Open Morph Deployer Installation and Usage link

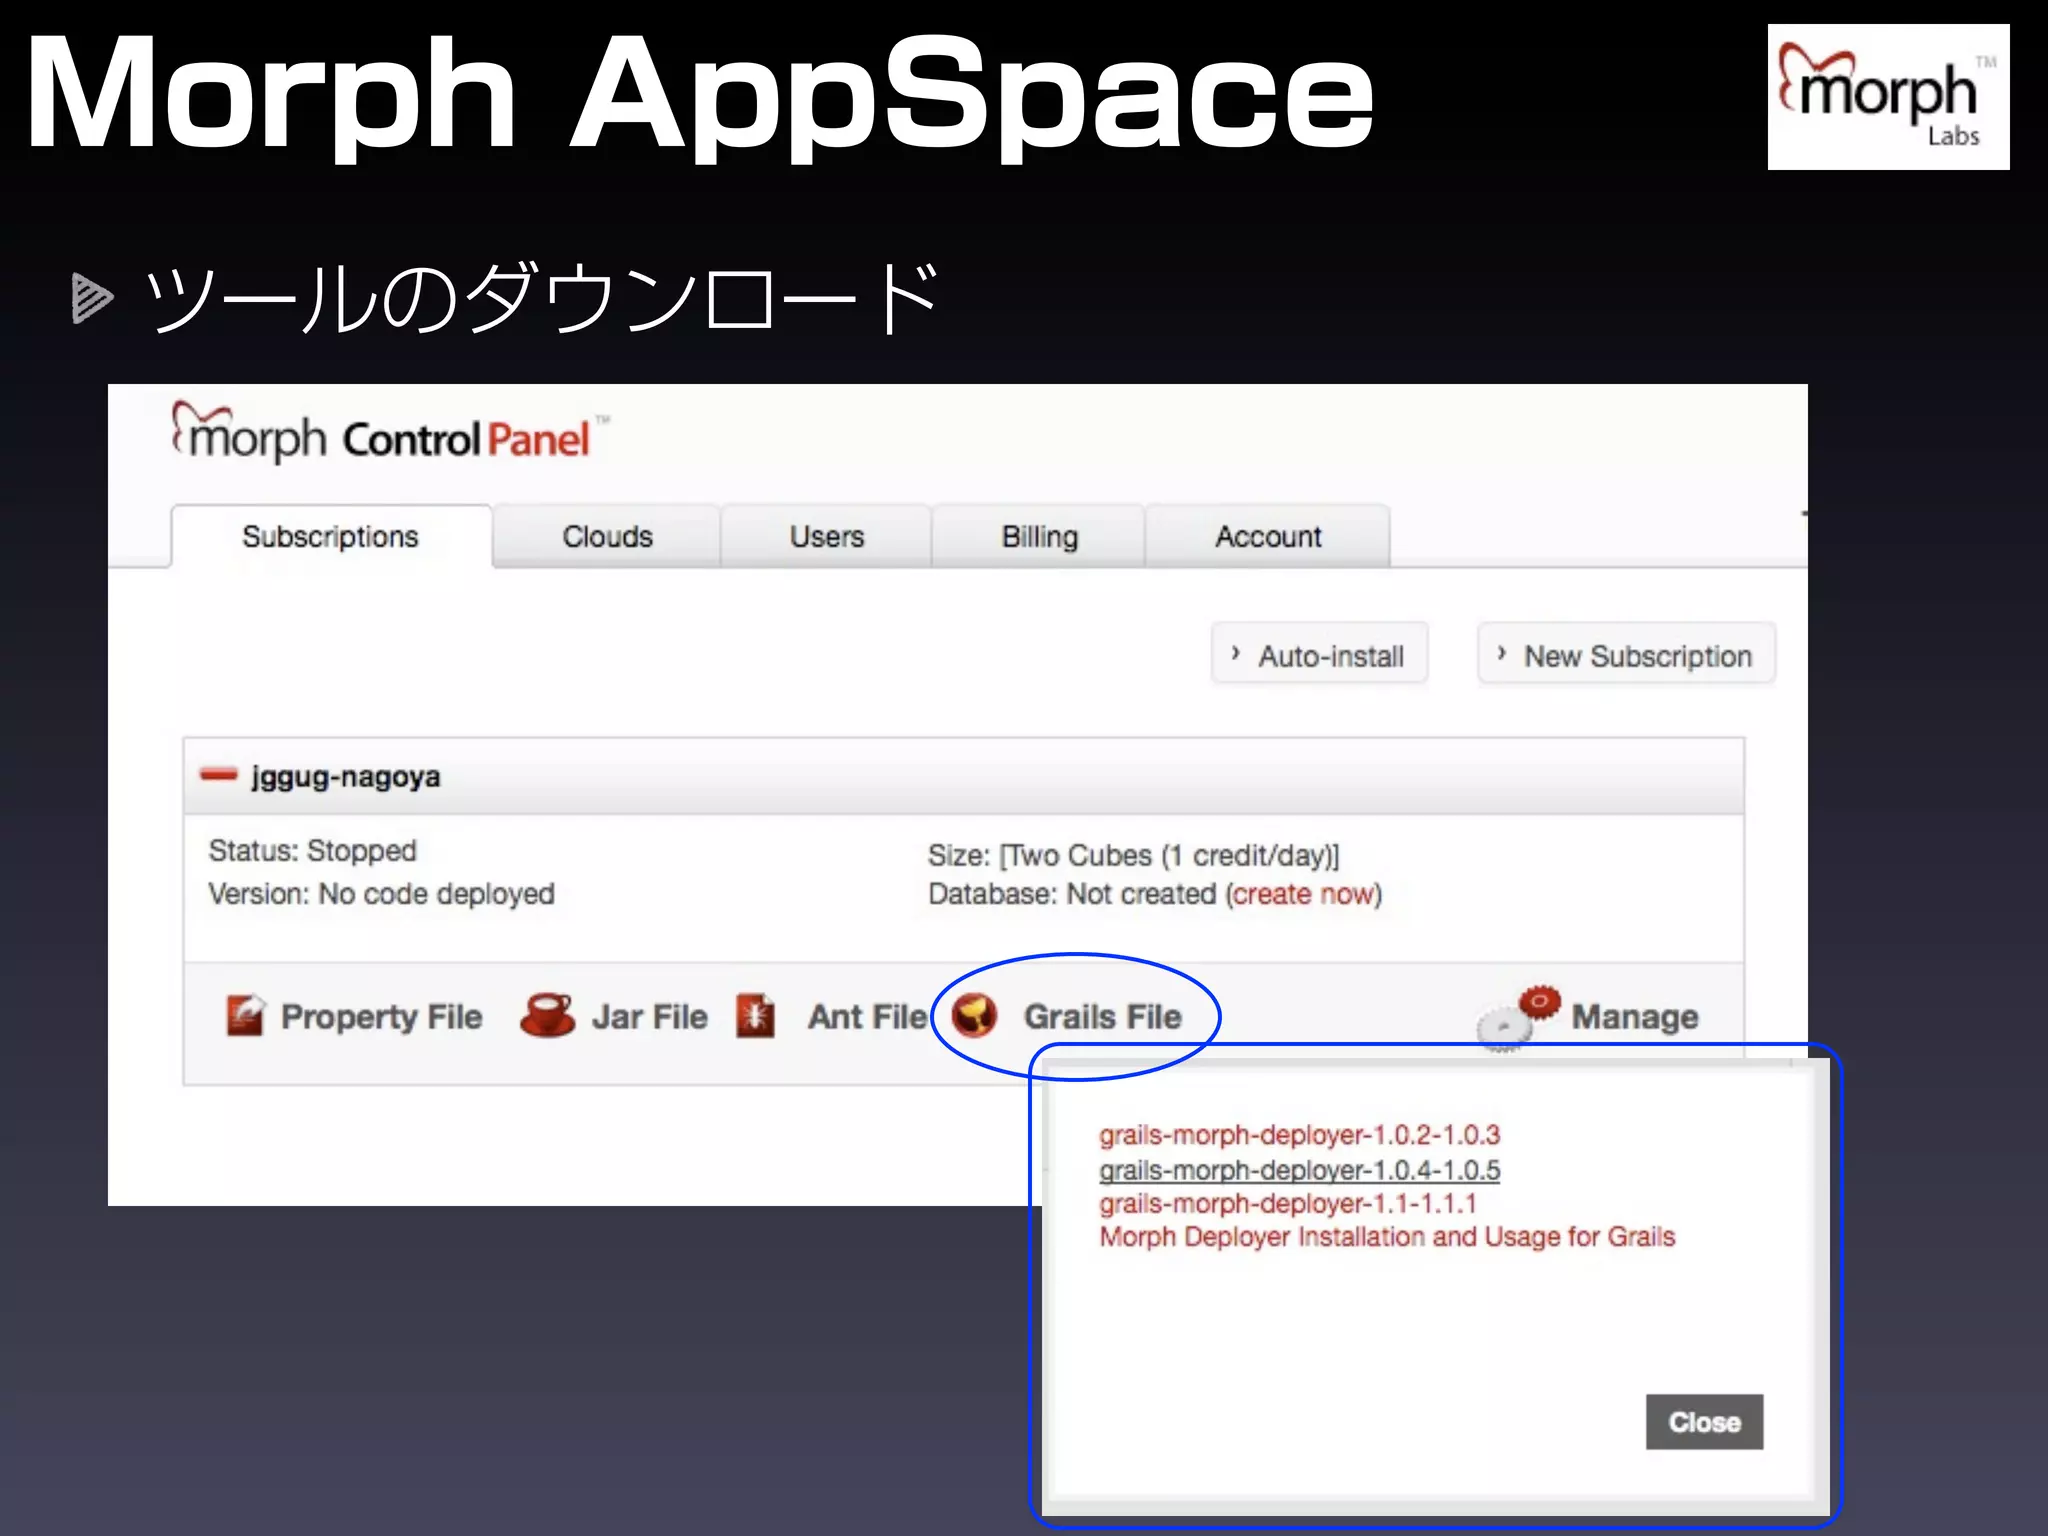coord(1386,1237)
